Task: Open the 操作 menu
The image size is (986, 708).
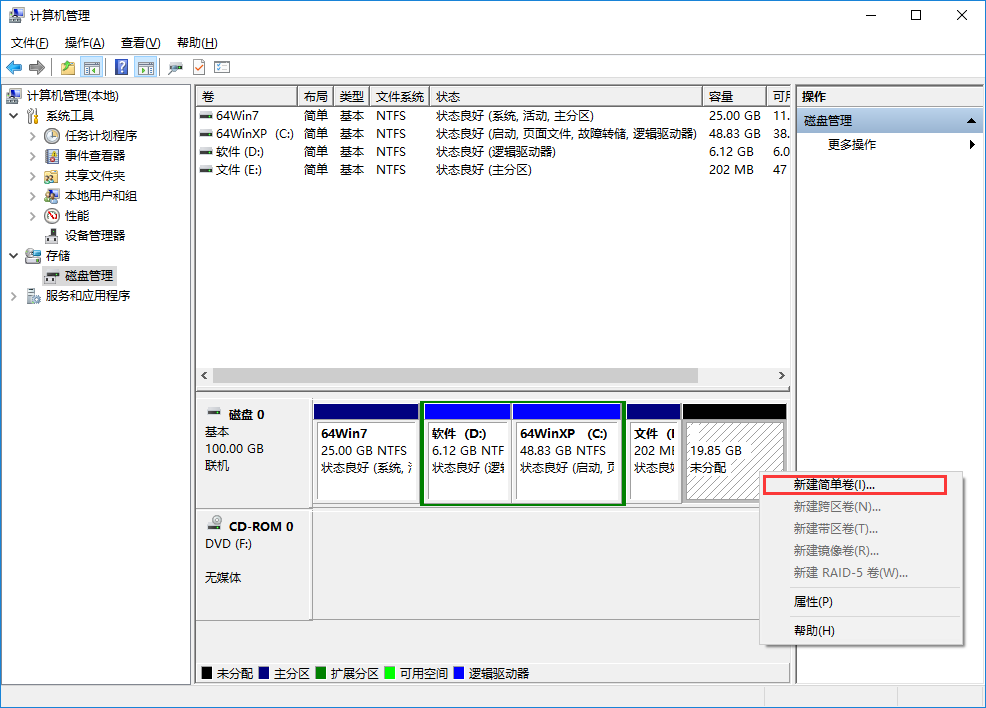Action: click(x=82, y=42)
